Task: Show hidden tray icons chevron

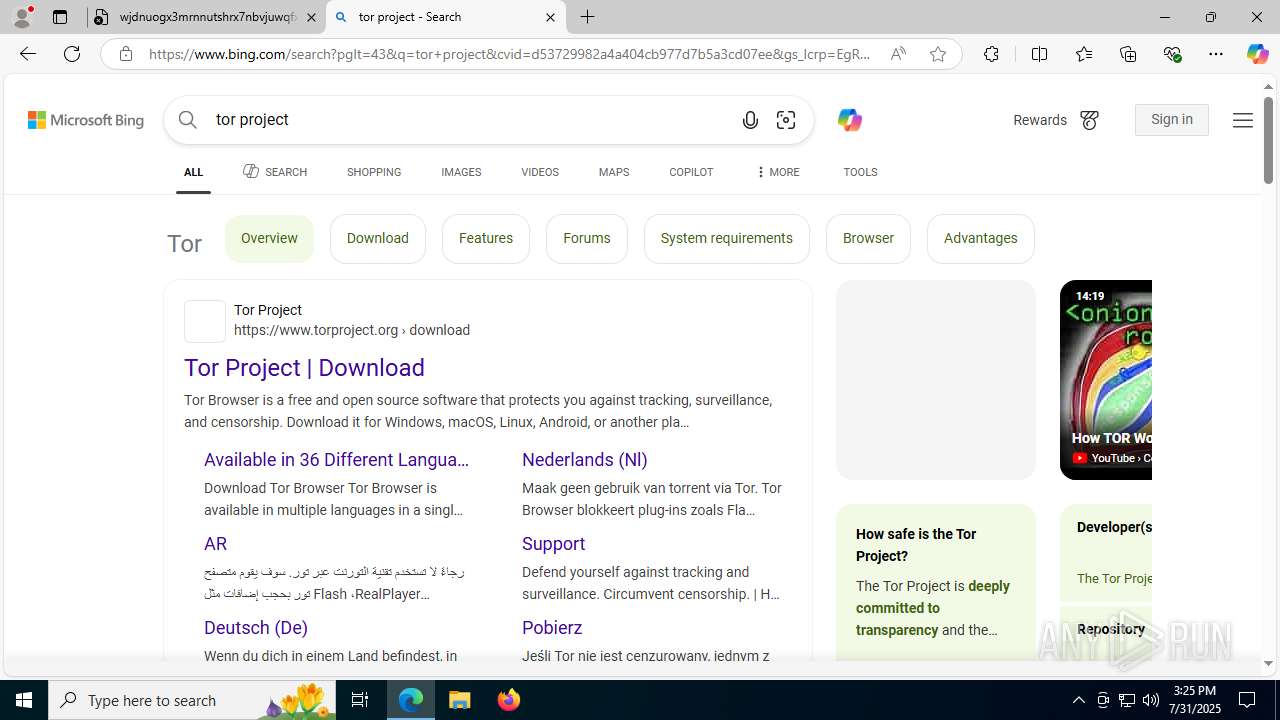Action: [x=1078, y=700]
